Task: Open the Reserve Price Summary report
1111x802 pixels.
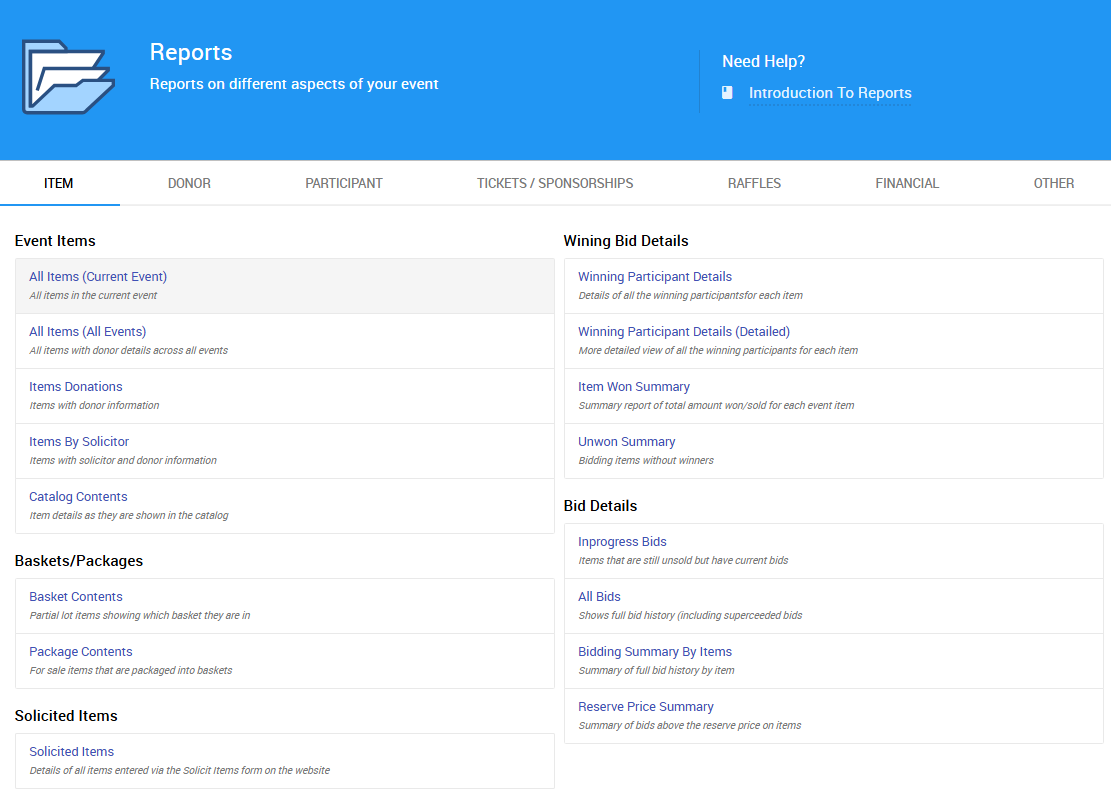Action: 646,707
